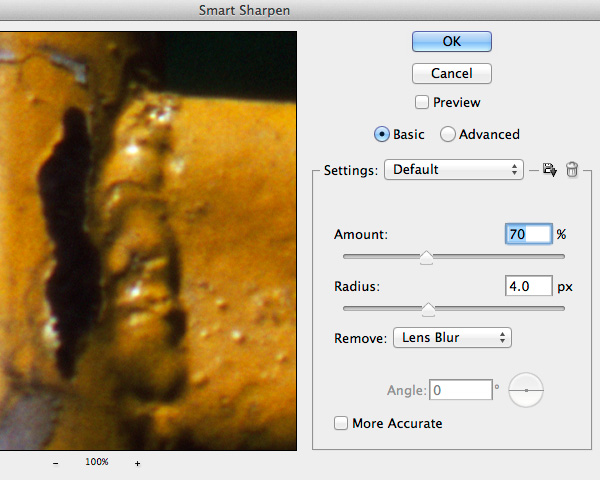Zoom in the preview with plus icon
This screenshot has width=600, height=480.
pyautogui.click(x=137, y=463)
